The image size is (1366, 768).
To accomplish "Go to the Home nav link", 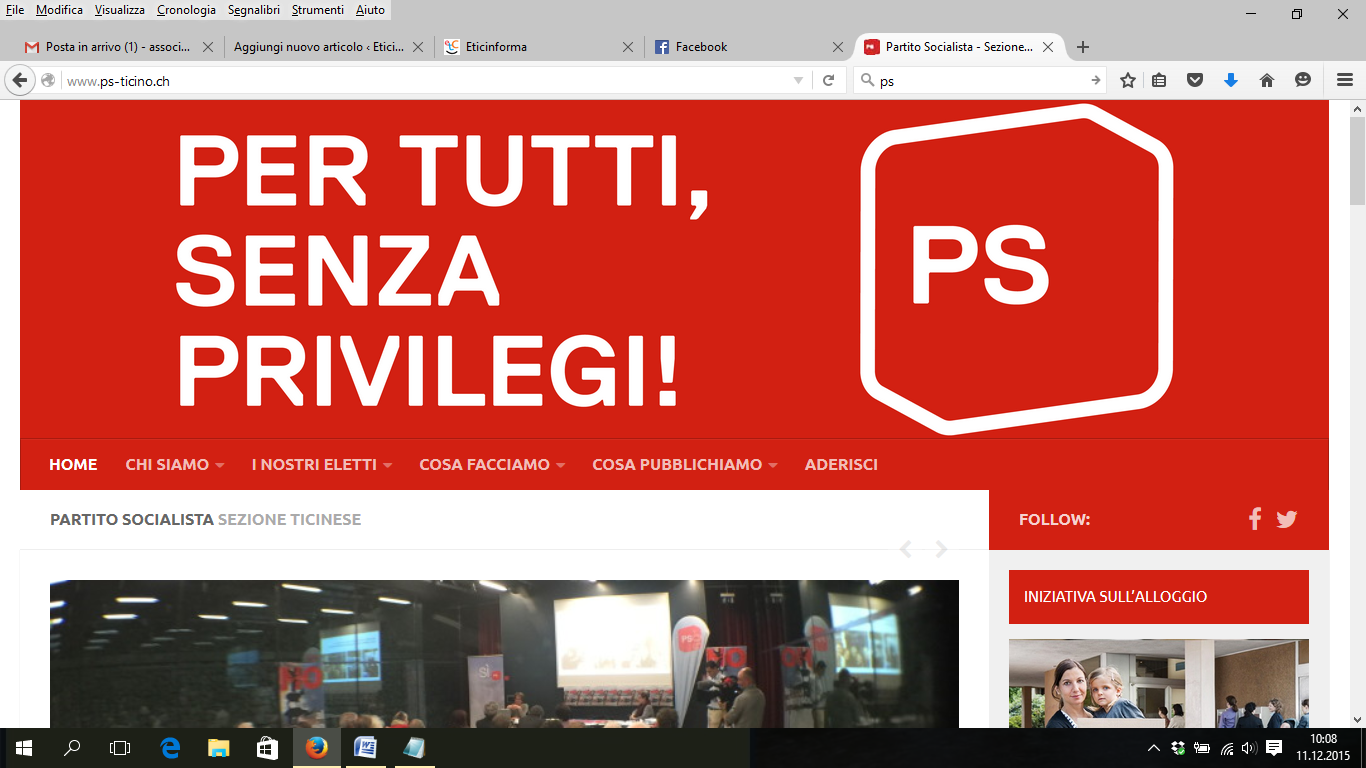I will [x=73, y=464].
